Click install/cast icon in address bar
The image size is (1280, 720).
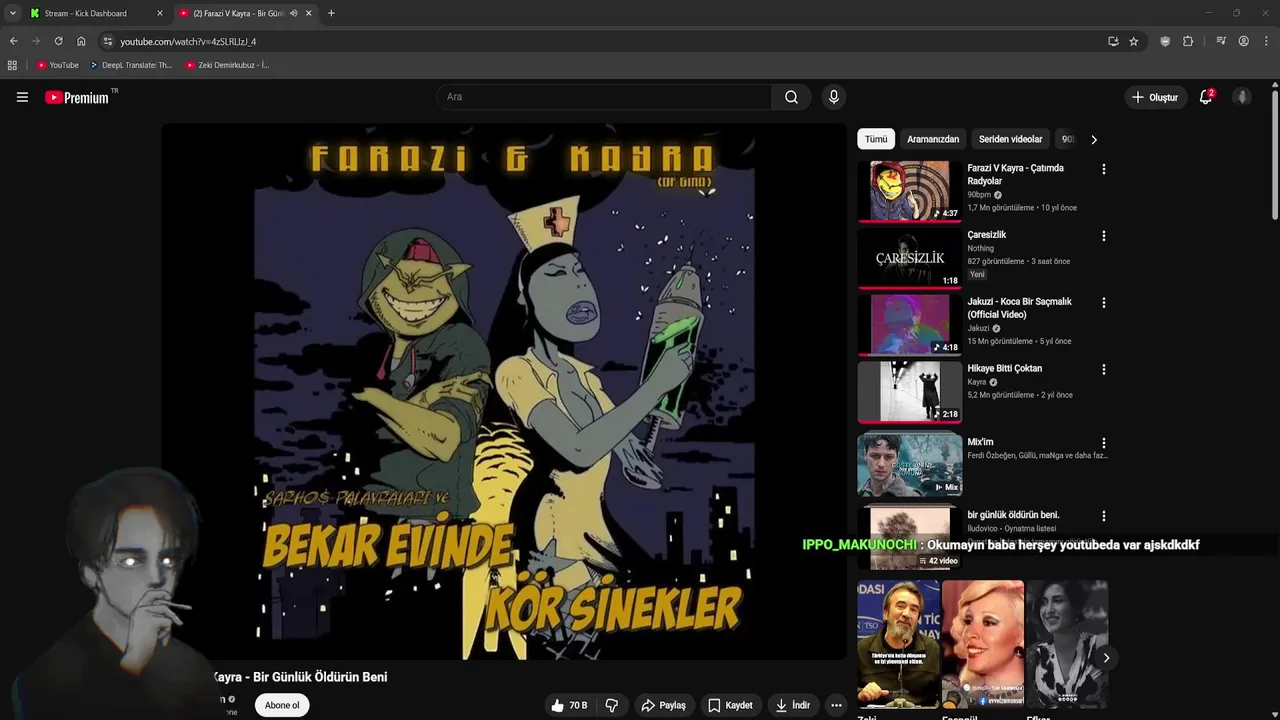[x=1113, y=41]
